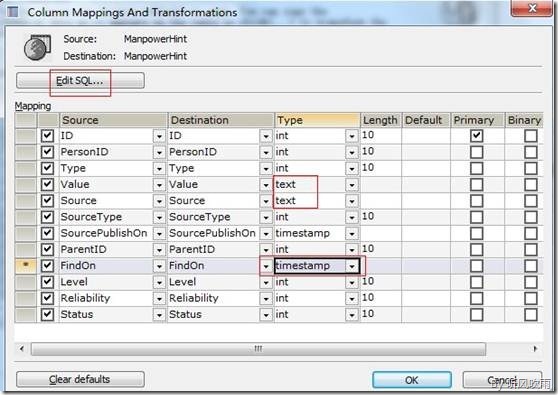
Task: Expand the timestamp type dropdown for FindOn
Action: coord(352,266)
